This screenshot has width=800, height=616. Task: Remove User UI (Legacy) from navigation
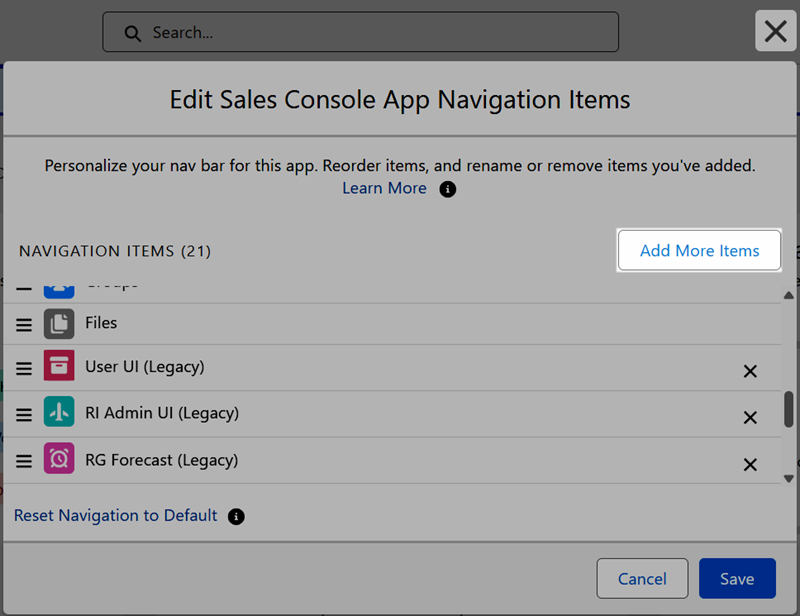click(750, 371)
